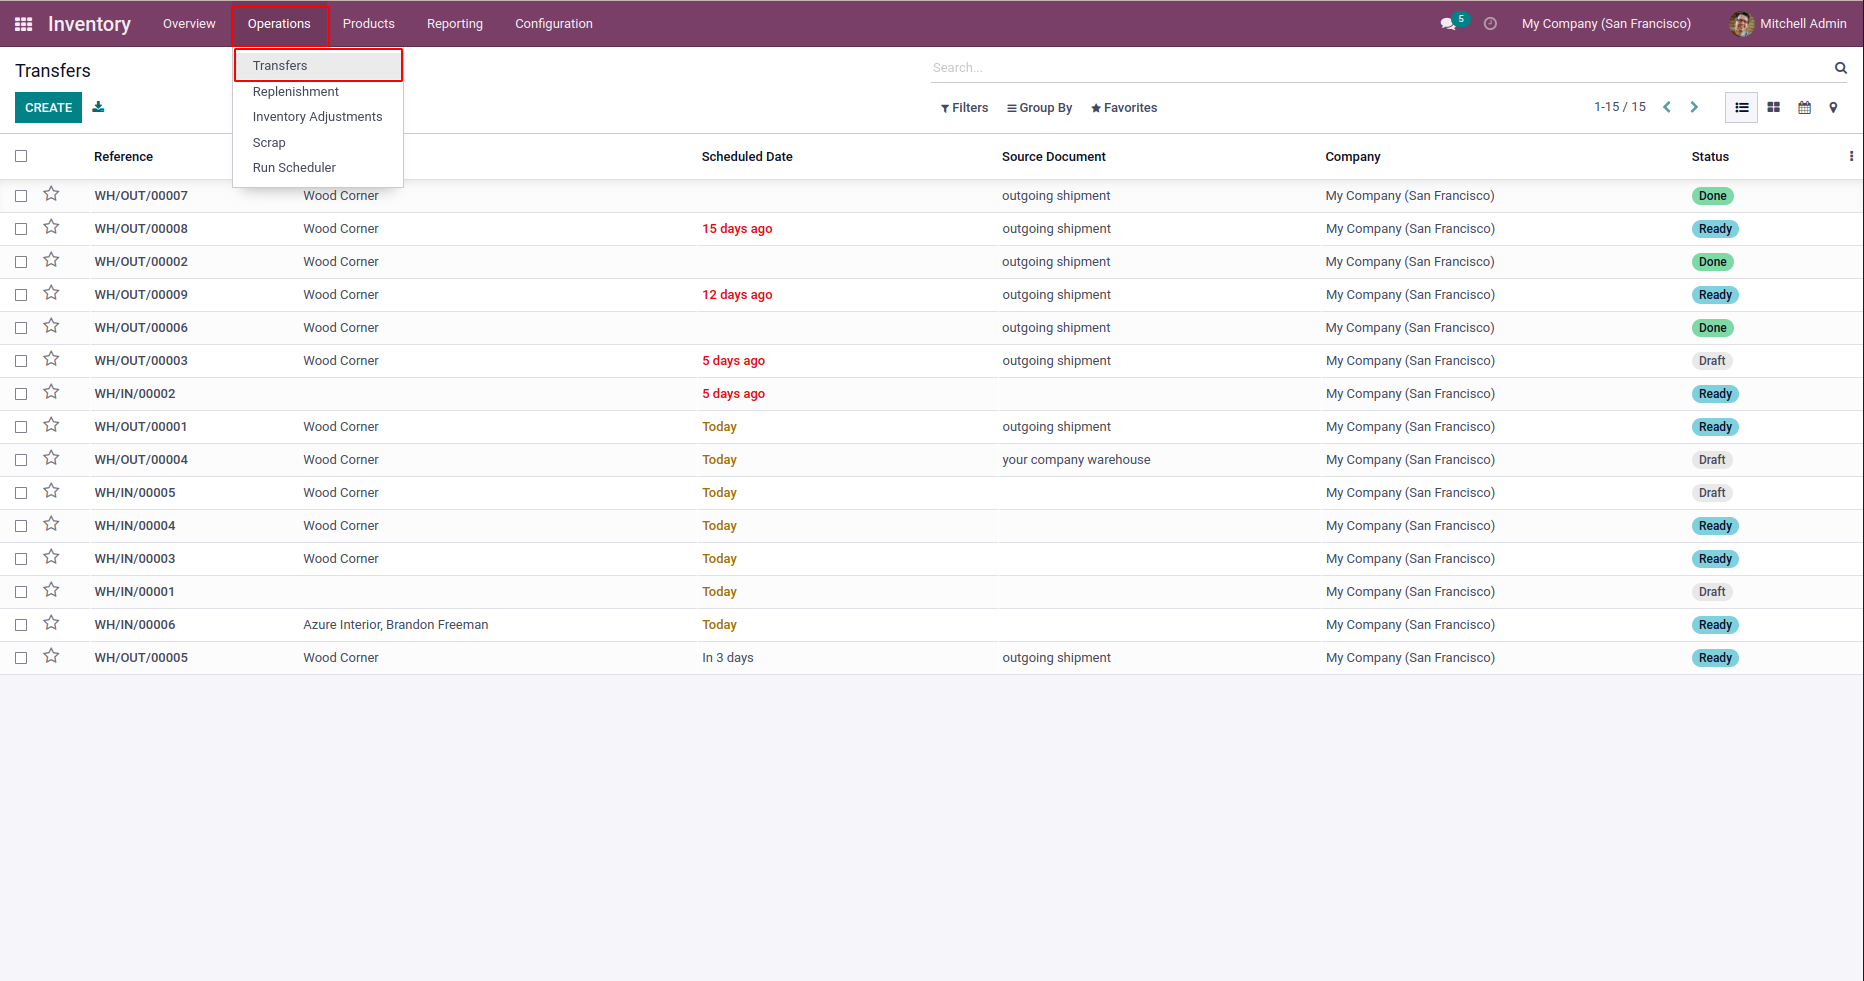
Task: Switch to calendar view
Action: click(x=1804, y=107)
